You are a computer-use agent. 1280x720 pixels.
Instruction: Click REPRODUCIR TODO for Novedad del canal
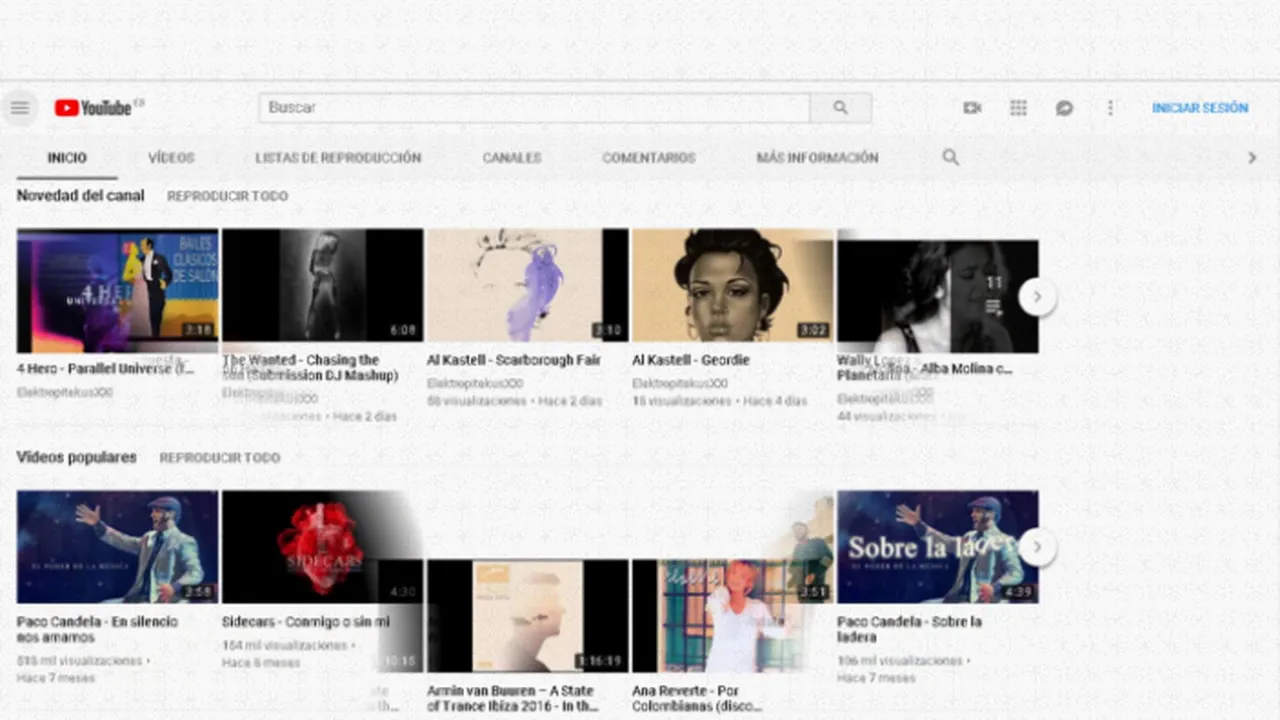coord(228,196)
